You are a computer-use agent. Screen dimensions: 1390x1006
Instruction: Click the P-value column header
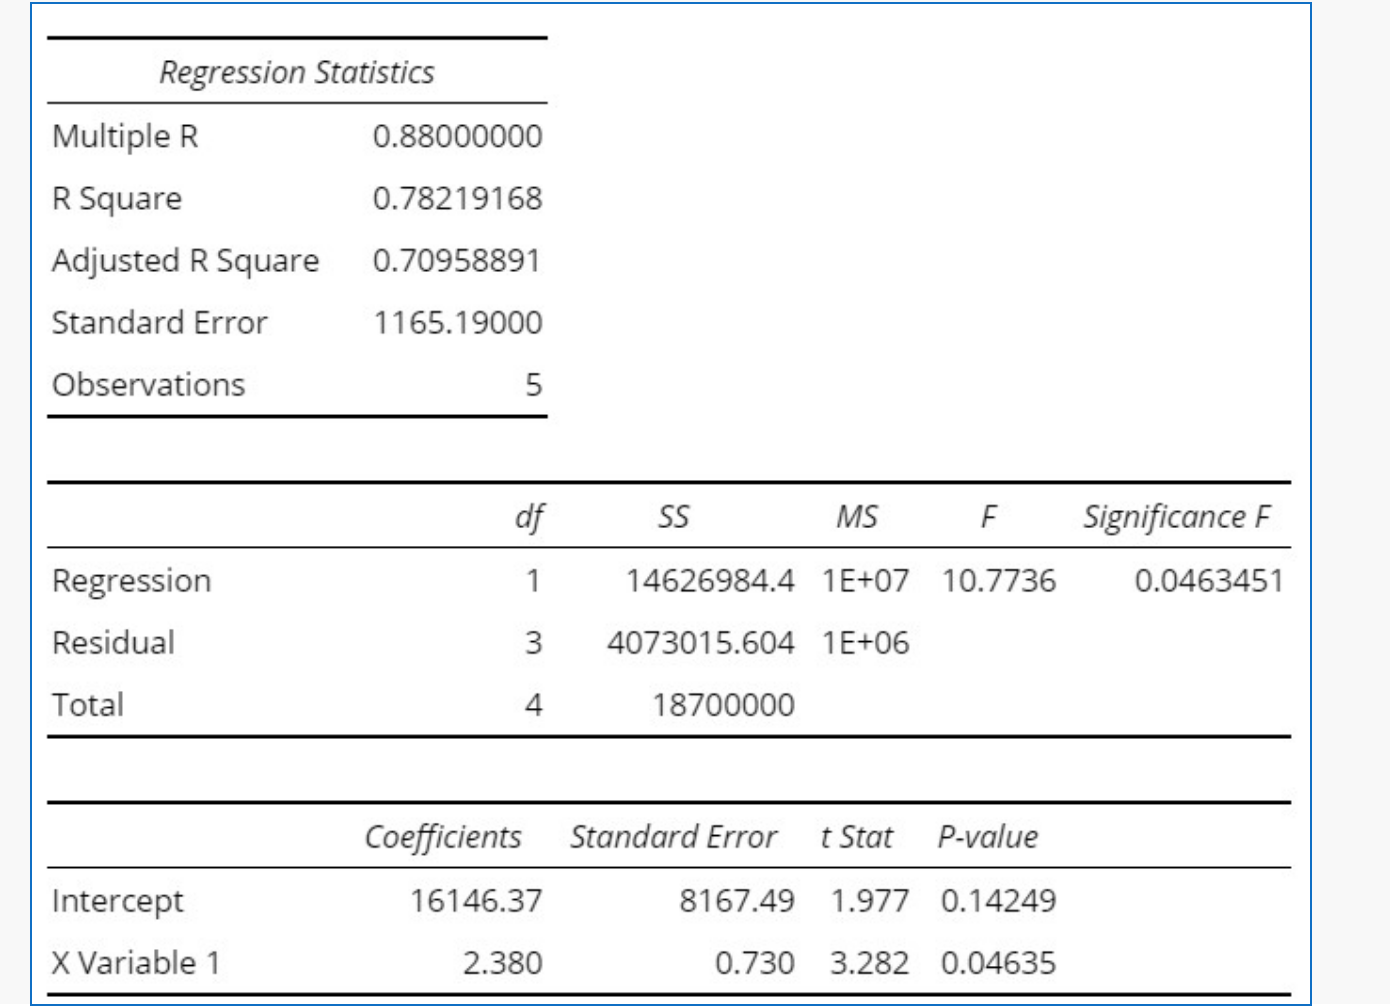(988, 836)
